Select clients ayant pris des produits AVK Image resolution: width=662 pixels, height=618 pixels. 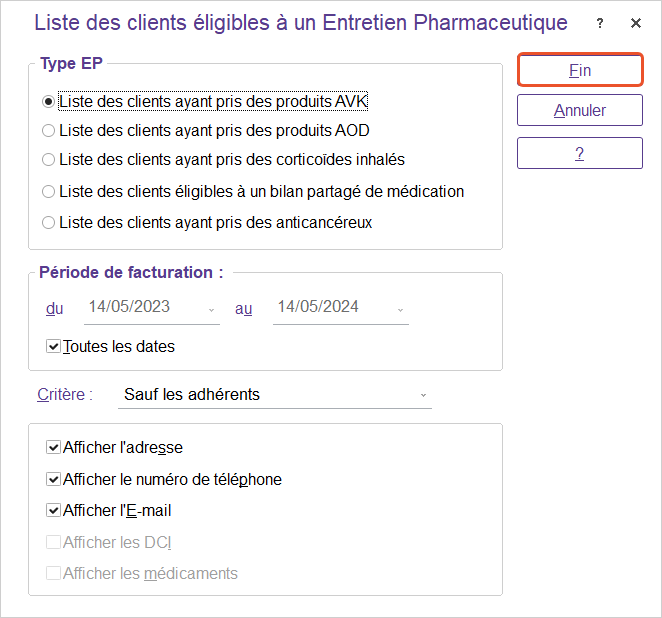[48, 101]
